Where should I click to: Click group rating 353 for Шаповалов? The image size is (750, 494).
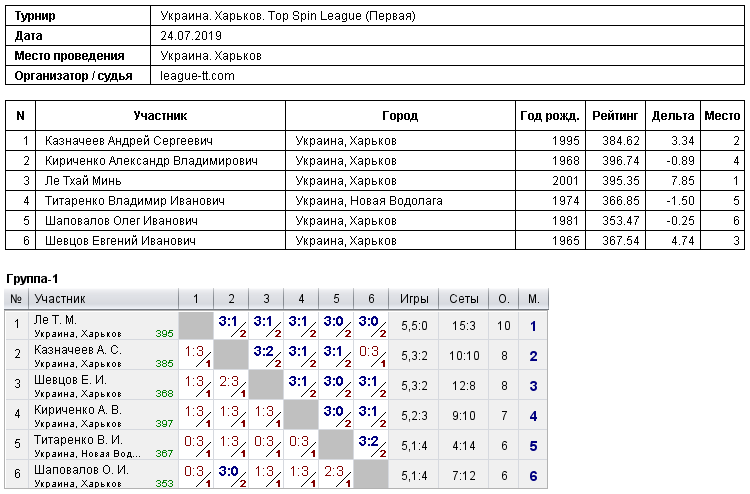tap(164, 483)
